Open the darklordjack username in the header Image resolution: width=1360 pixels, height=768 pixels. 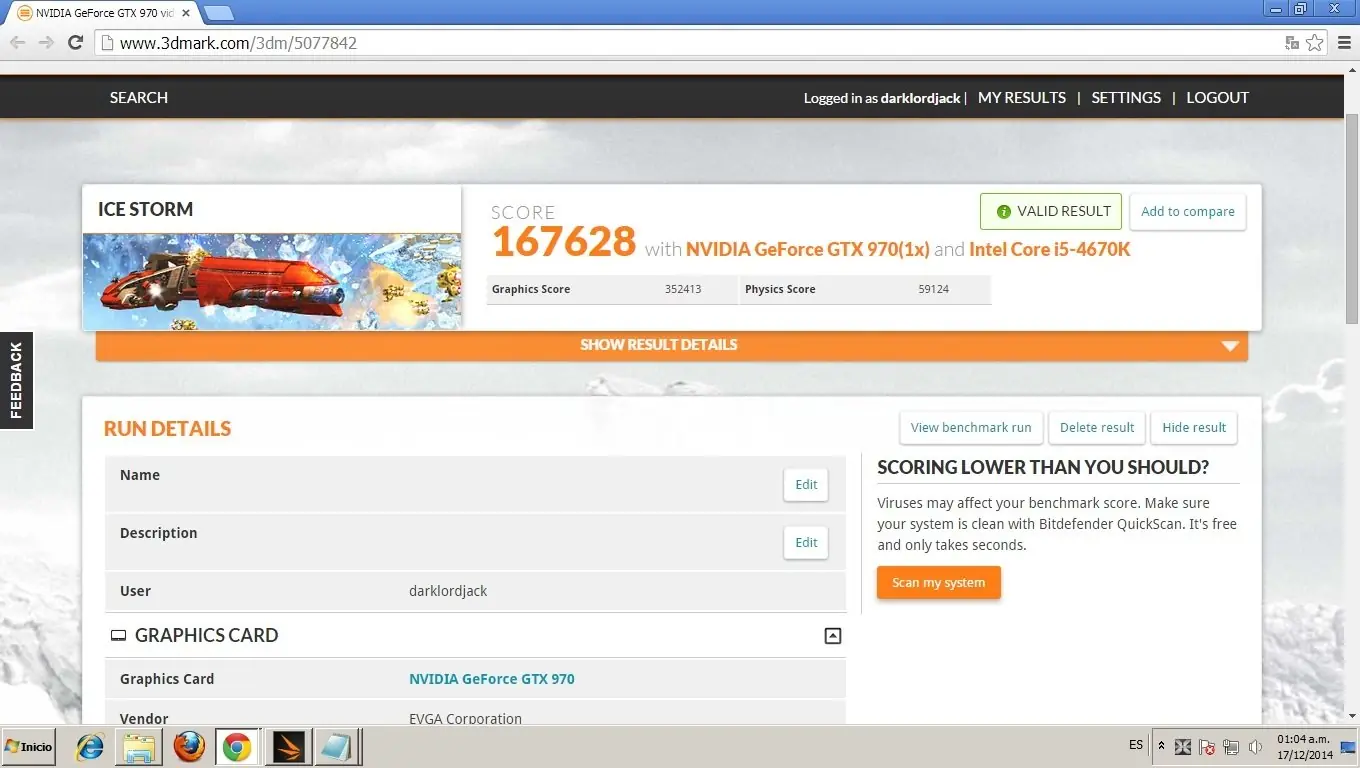920,98
